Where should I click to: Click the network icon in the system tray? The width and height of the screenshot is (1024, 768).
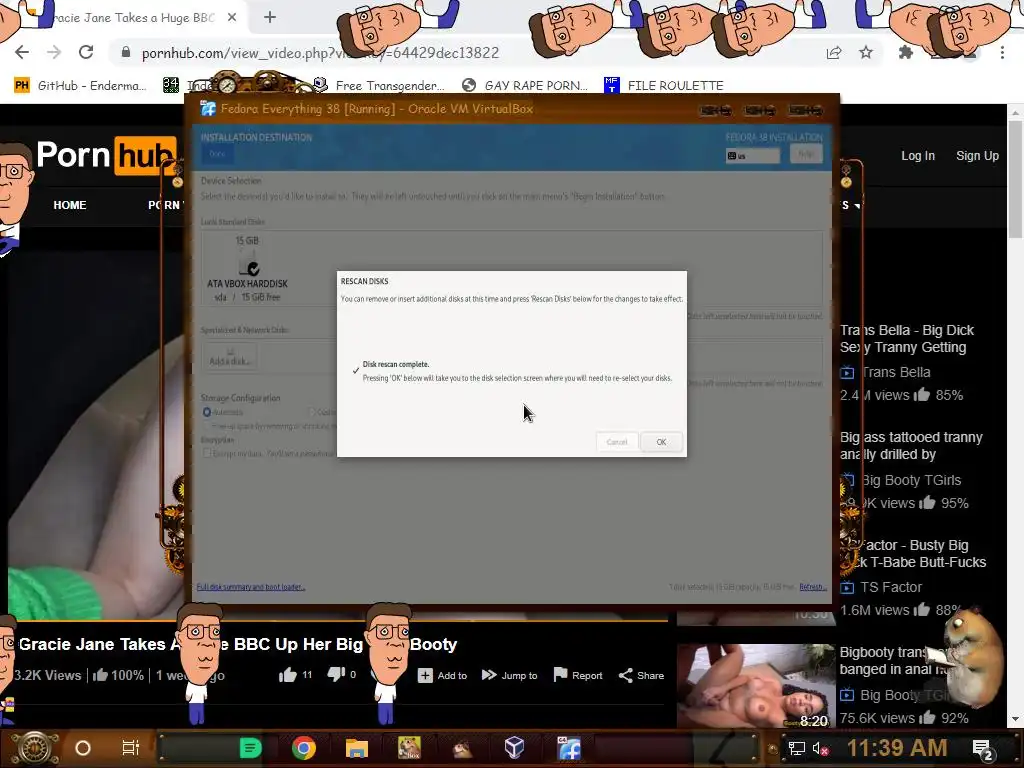click(797, 748)
